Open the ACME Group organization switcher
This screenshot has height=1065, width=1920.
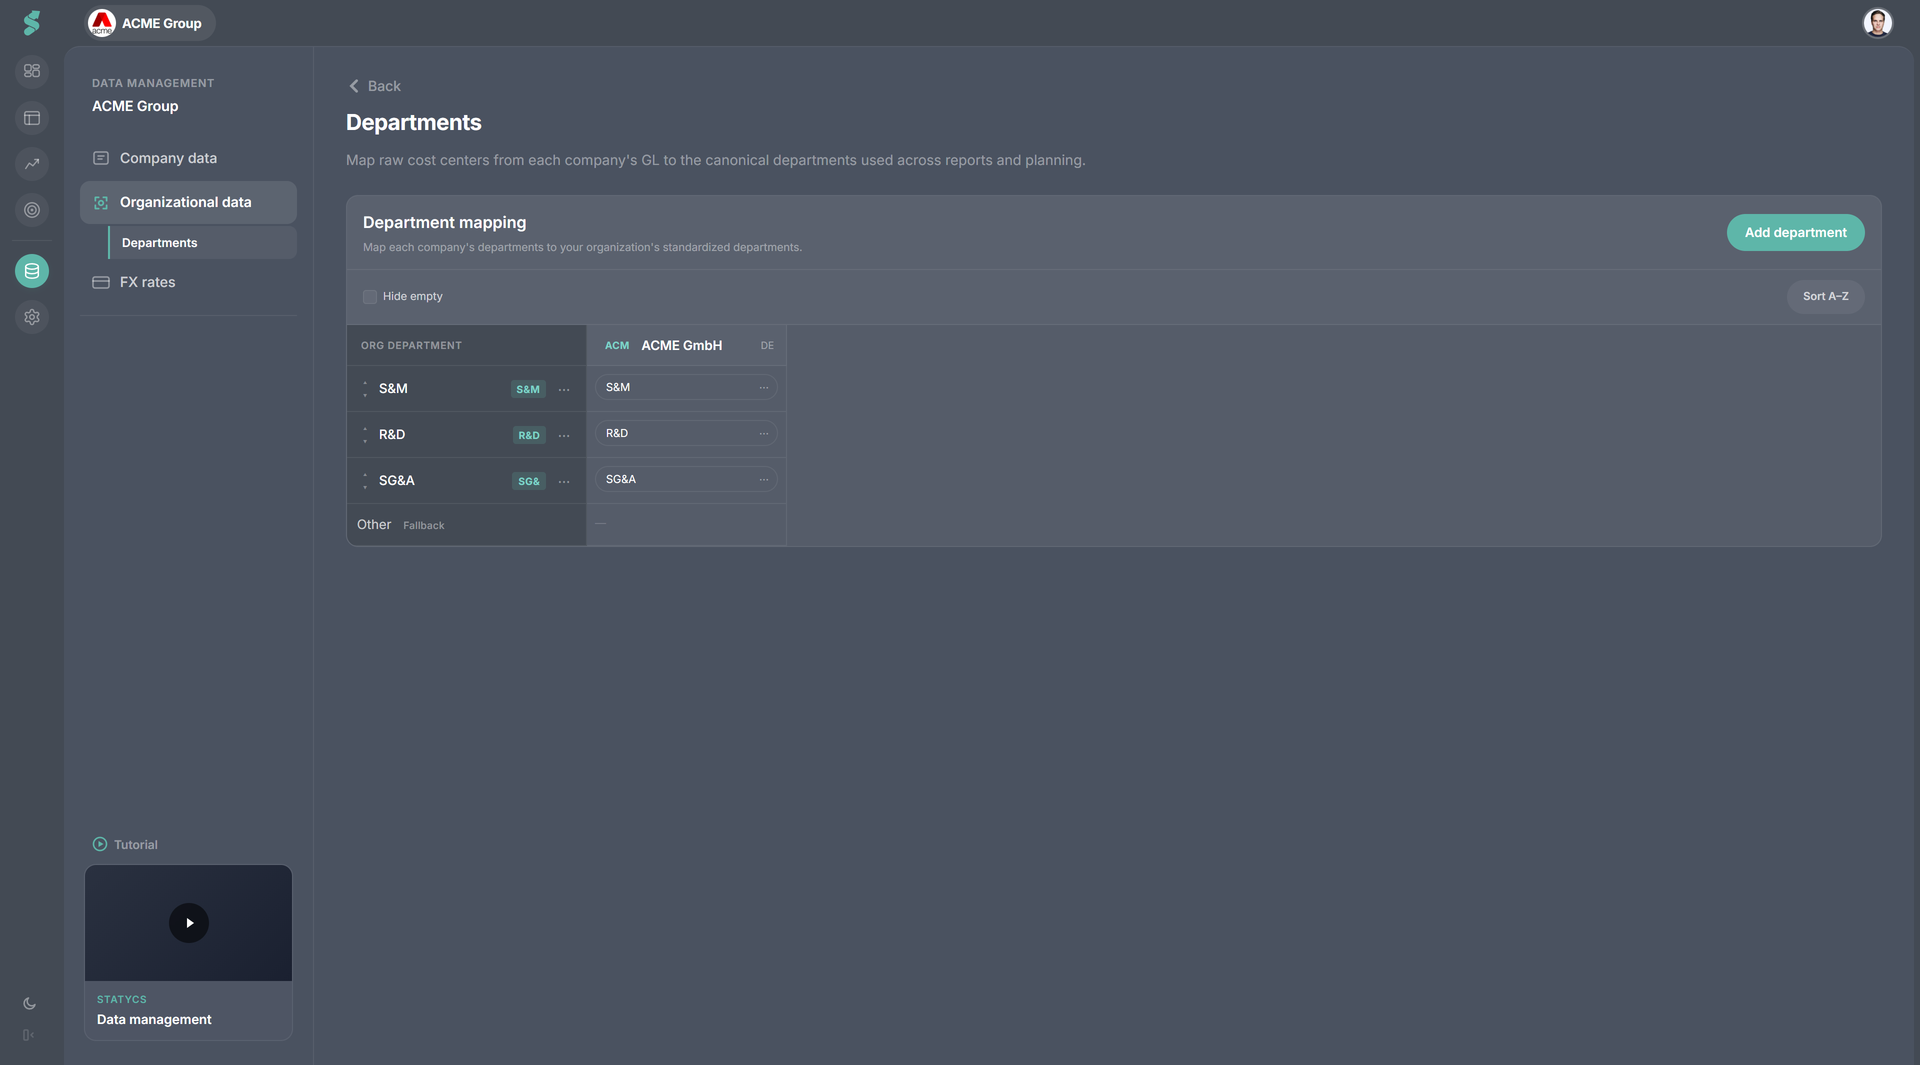click(150, 23)
